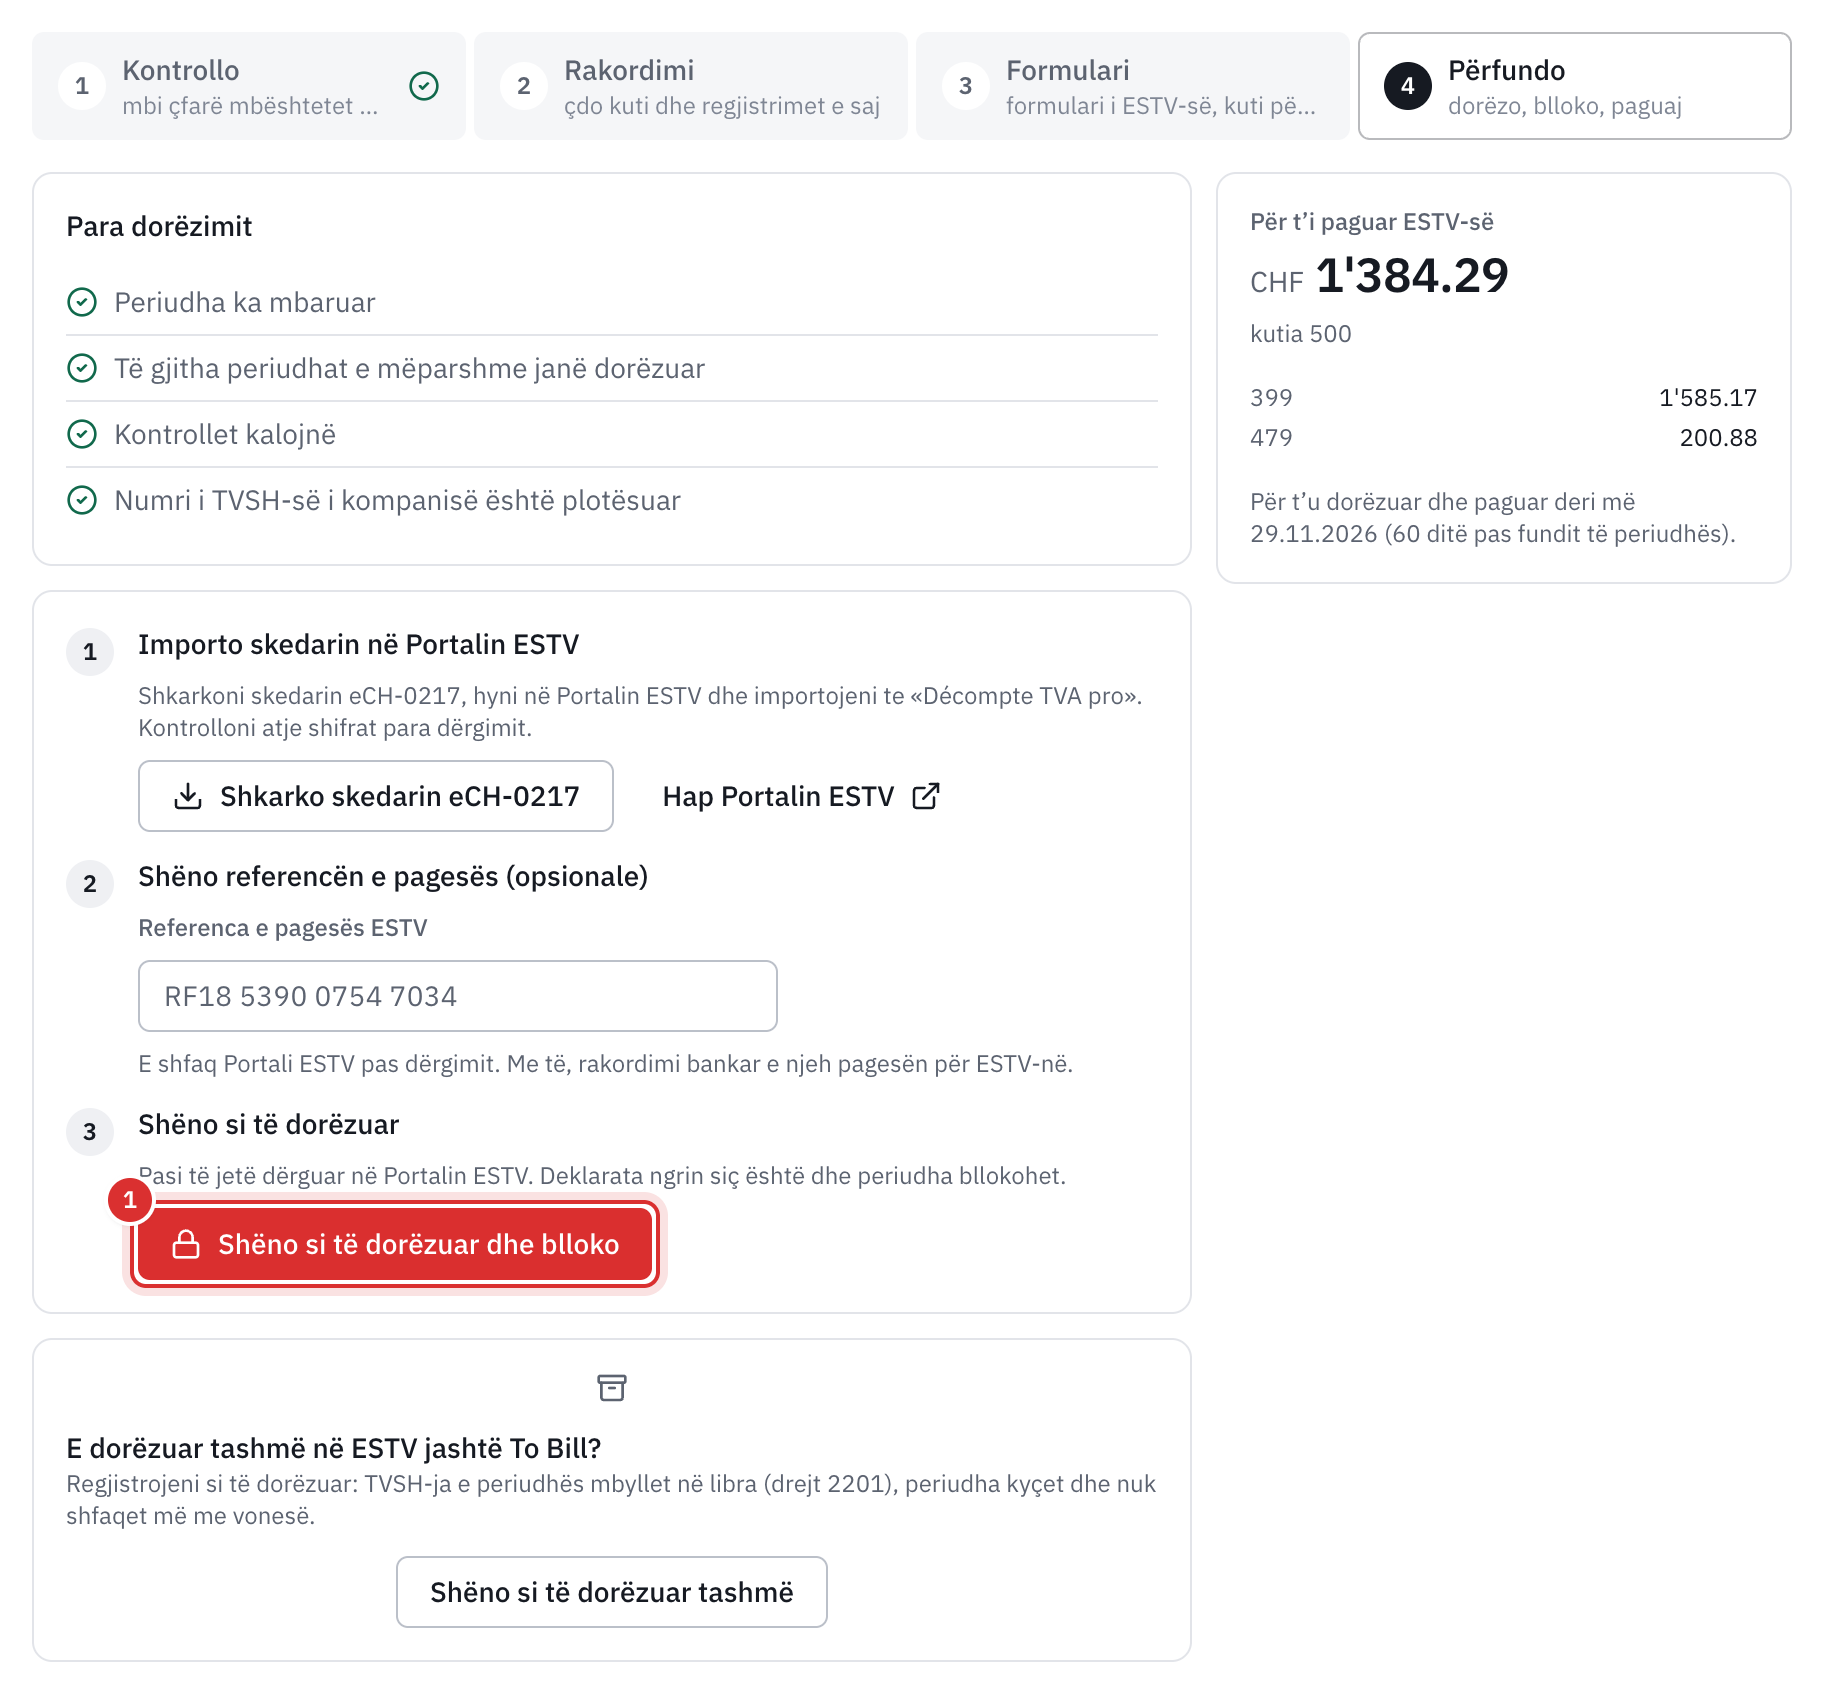Open the ESTV portal link
The height and width of the screenshot is (1688, 1824).
click(x=801, y=796)
